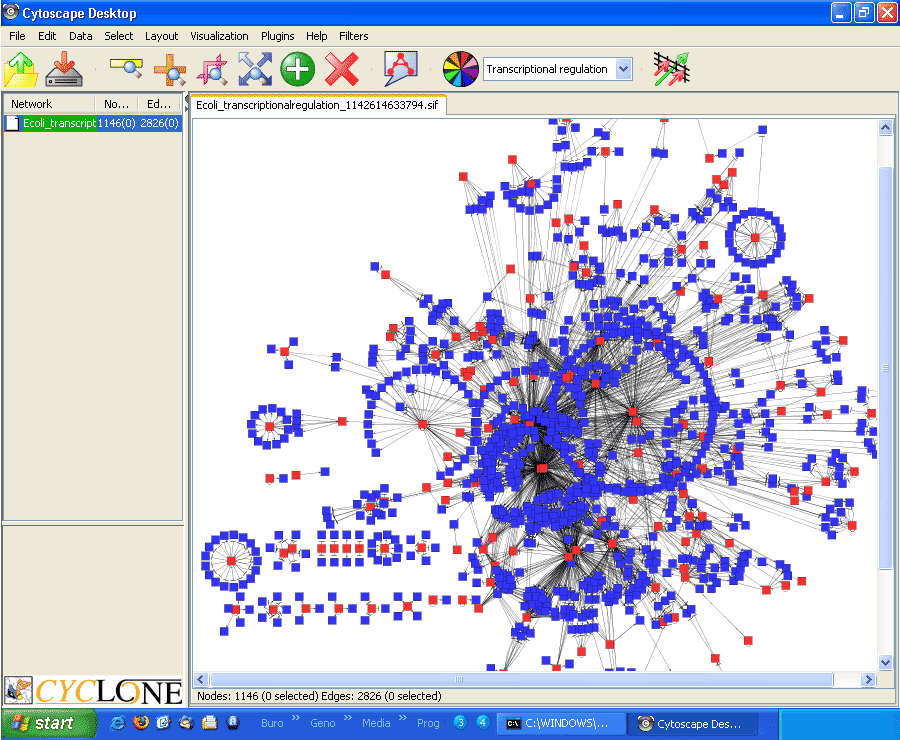Viewport: 900px width, 740px height.
Task: Click the zoom selected region icon
Action: pos(212,69)
